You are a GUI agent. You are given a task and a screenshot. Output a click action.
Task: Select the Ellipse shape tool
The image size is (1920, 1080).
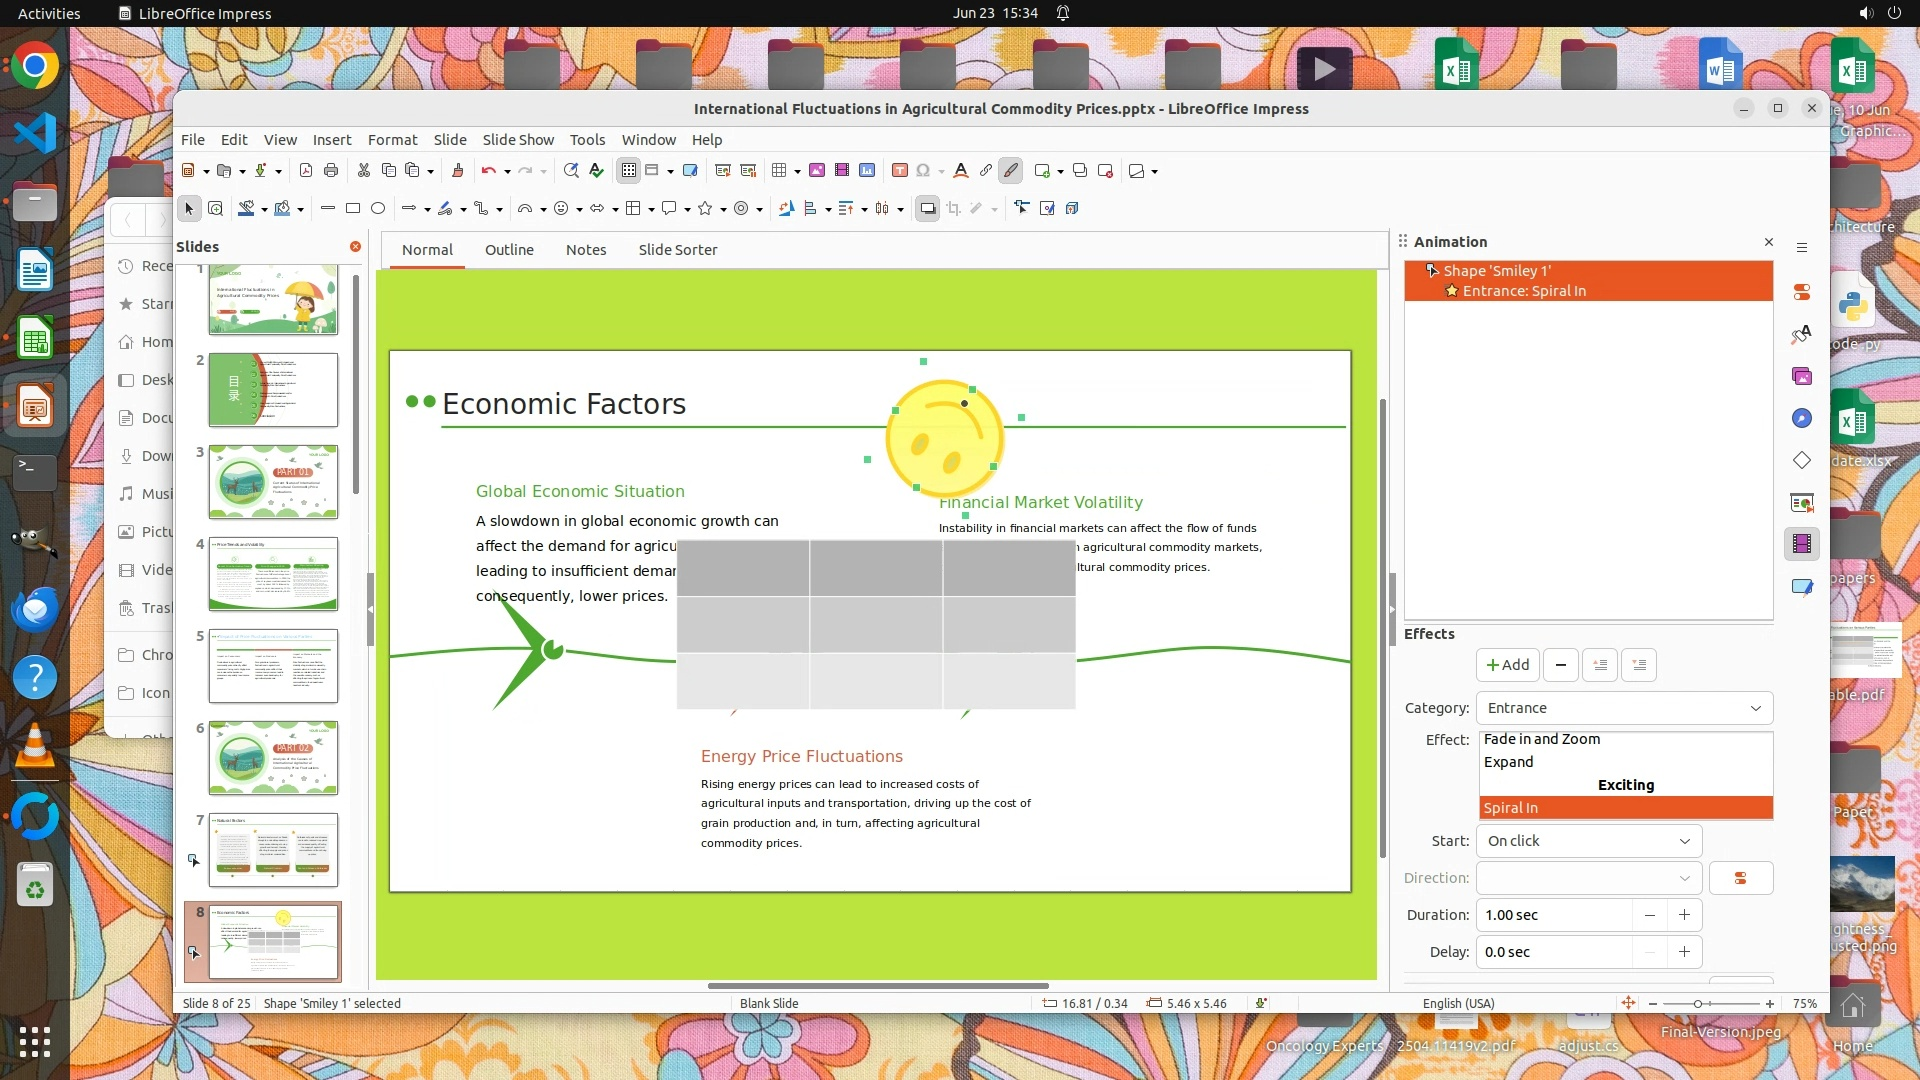pos(378,209)
